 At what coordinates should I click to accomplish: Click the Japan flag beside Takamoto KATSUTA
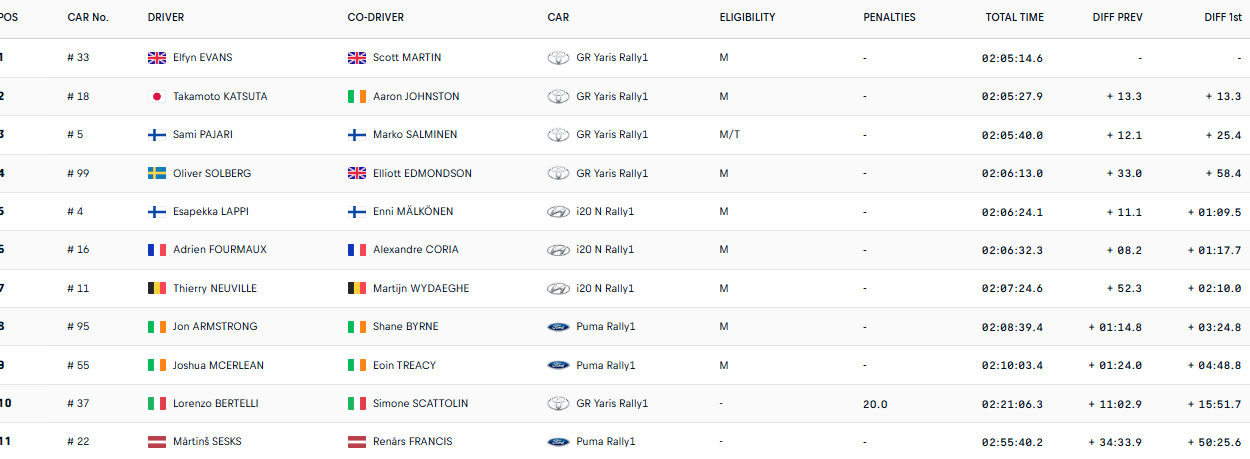[x=156, y=97]
